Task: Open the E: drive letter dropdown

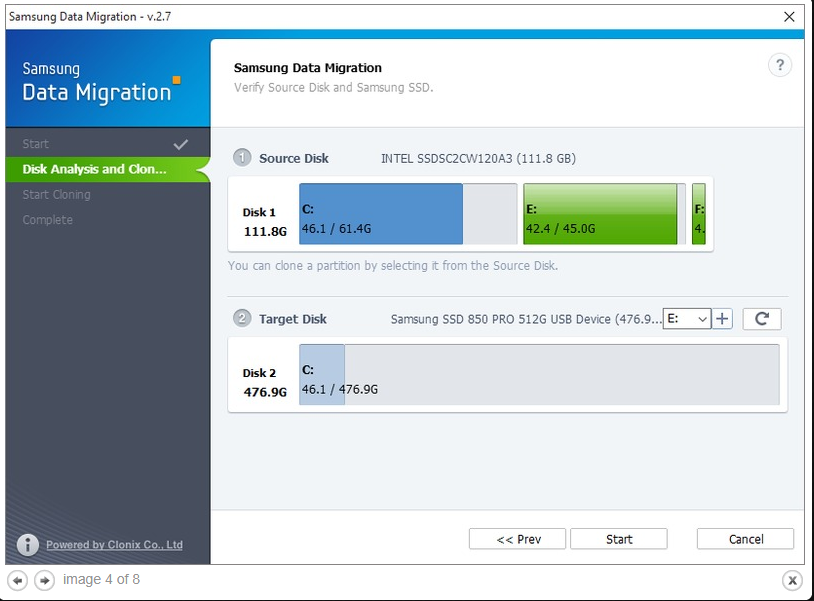Action: (687, 319)
